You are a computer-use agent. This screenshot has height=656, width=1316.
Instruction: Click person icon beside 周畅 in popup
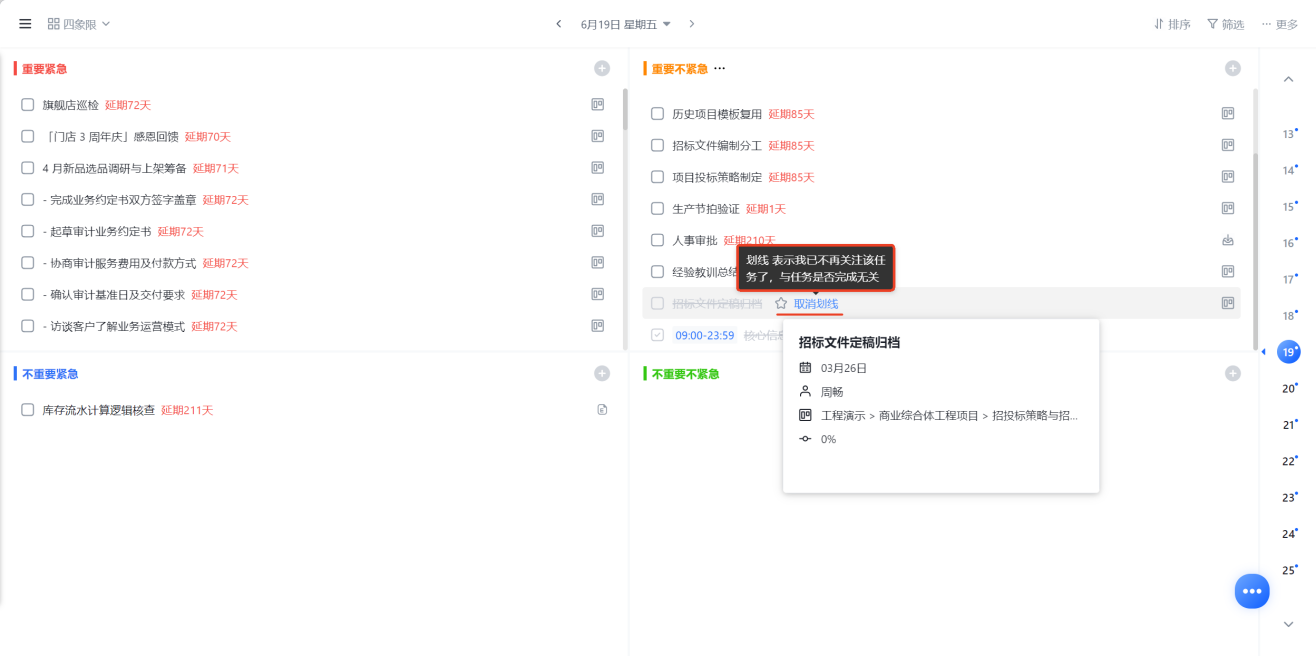point(805,391)
